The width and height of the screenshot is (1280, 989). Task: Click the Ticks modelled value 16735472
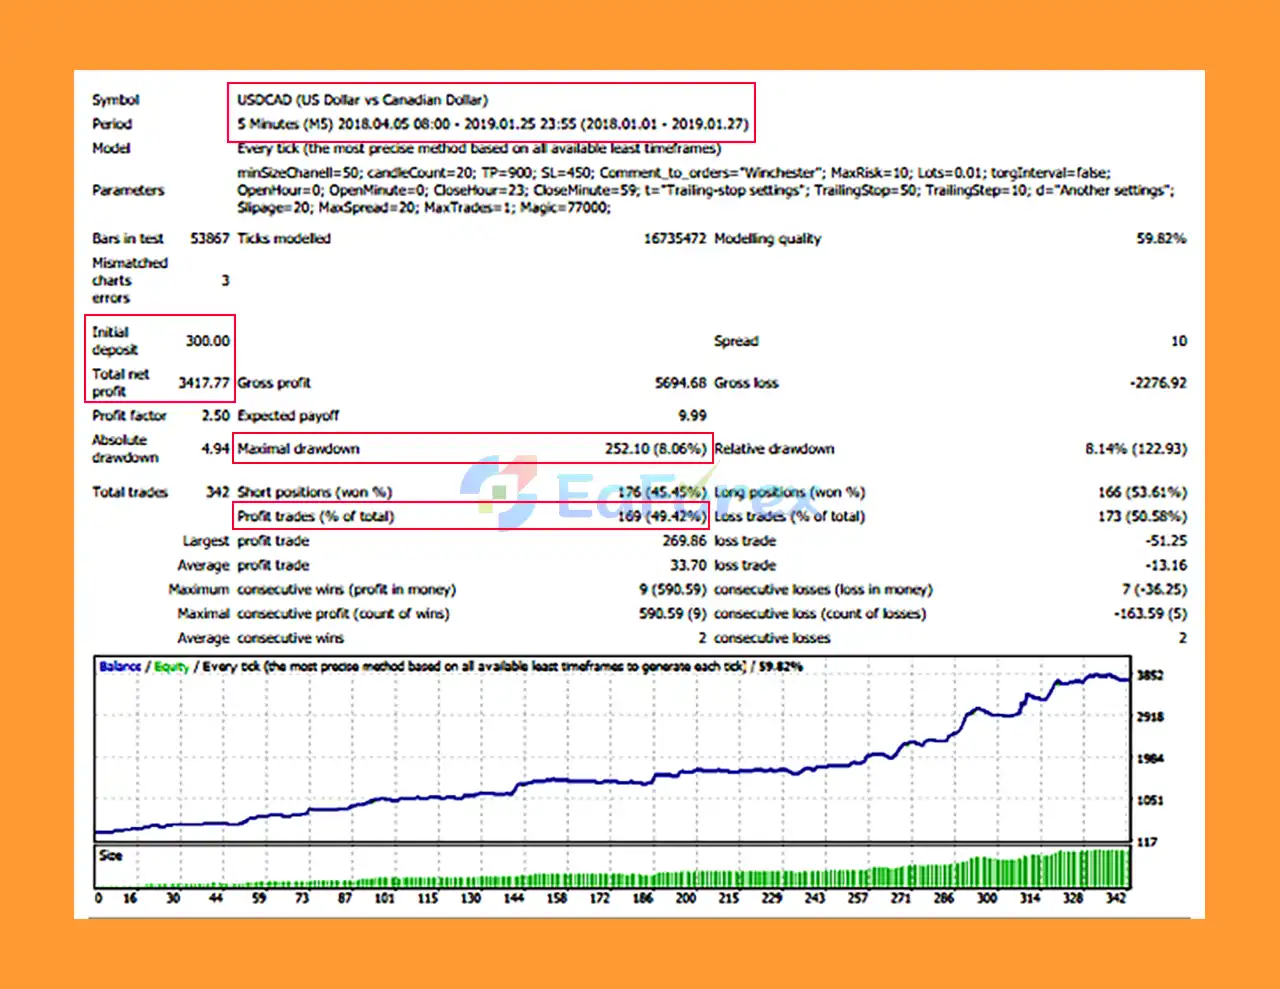pos(674,239)
